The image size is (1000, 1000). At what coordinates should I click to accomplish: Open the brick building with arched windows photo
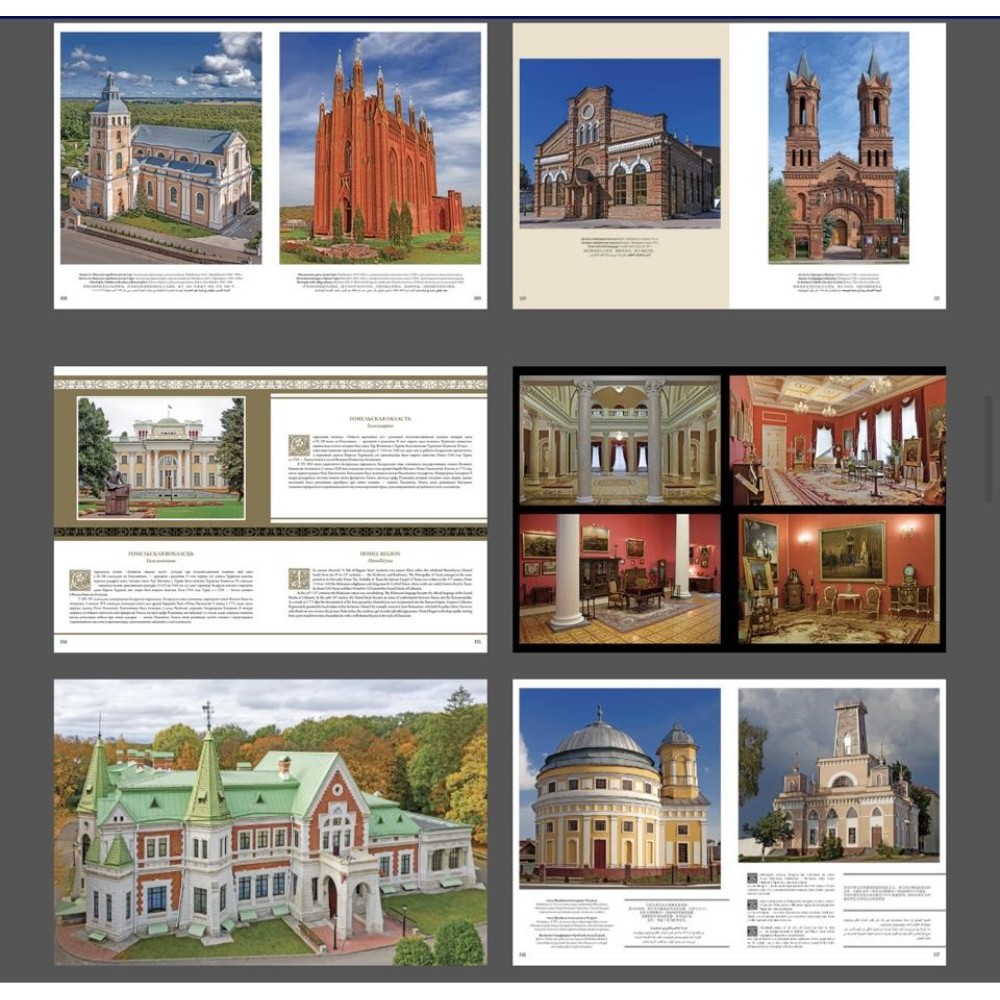(619, 144)
